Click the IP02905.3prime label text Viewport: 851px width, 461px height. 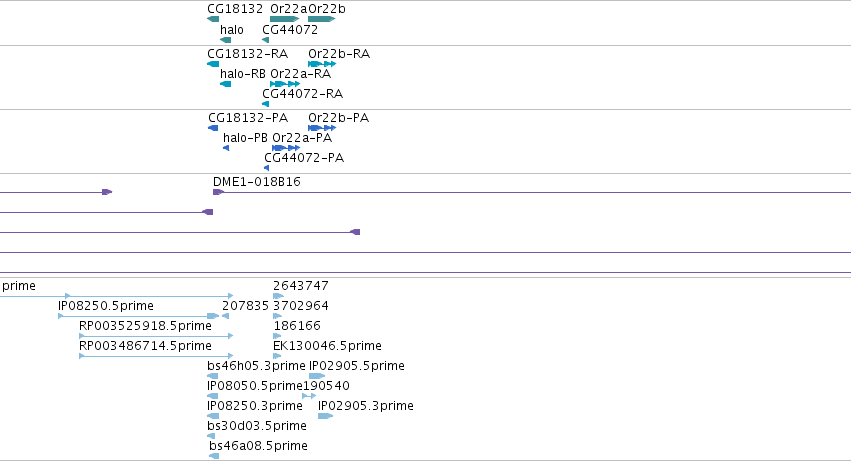pos(366,406)
